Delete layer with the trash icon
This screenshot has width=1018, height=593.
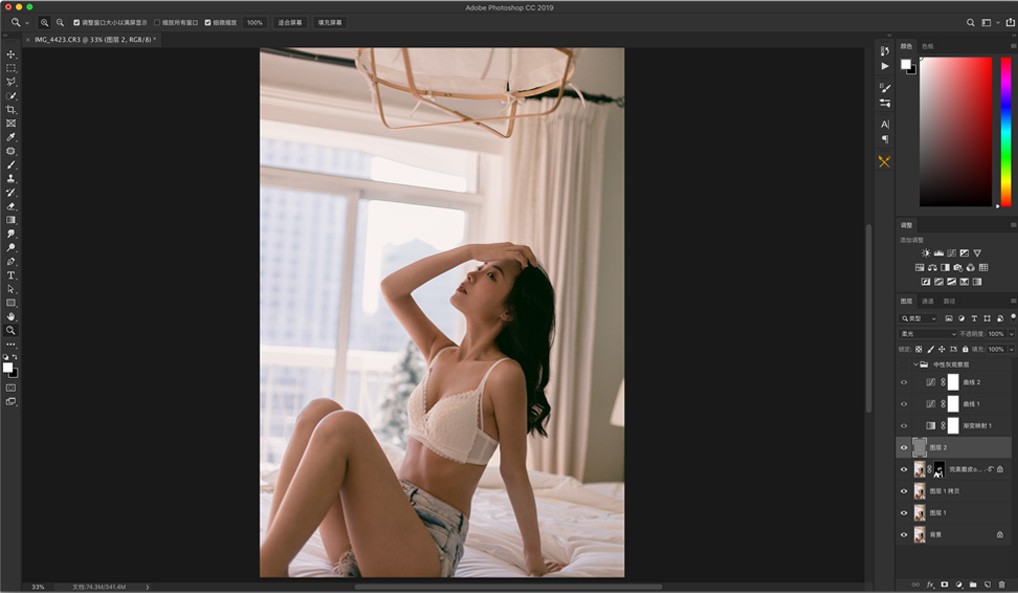(1001, 585)
